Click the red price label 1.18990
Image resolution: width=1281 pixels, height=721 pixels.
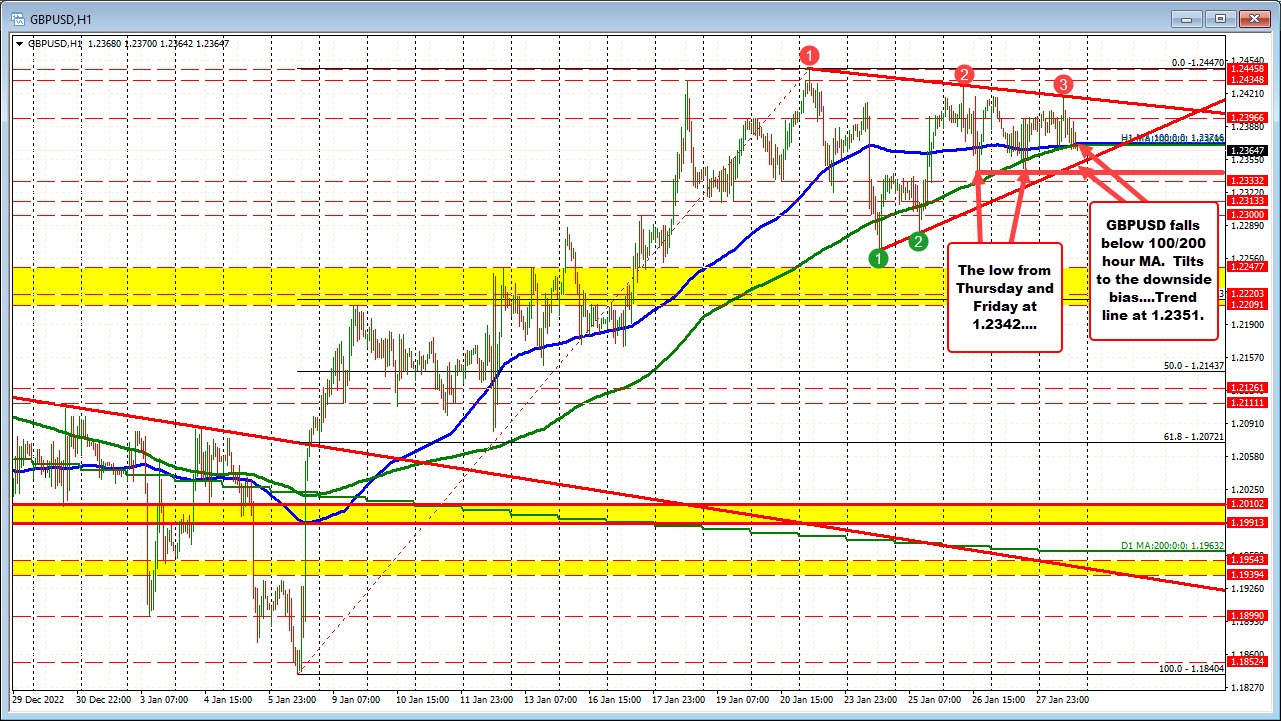click(x=1250, y=615)
